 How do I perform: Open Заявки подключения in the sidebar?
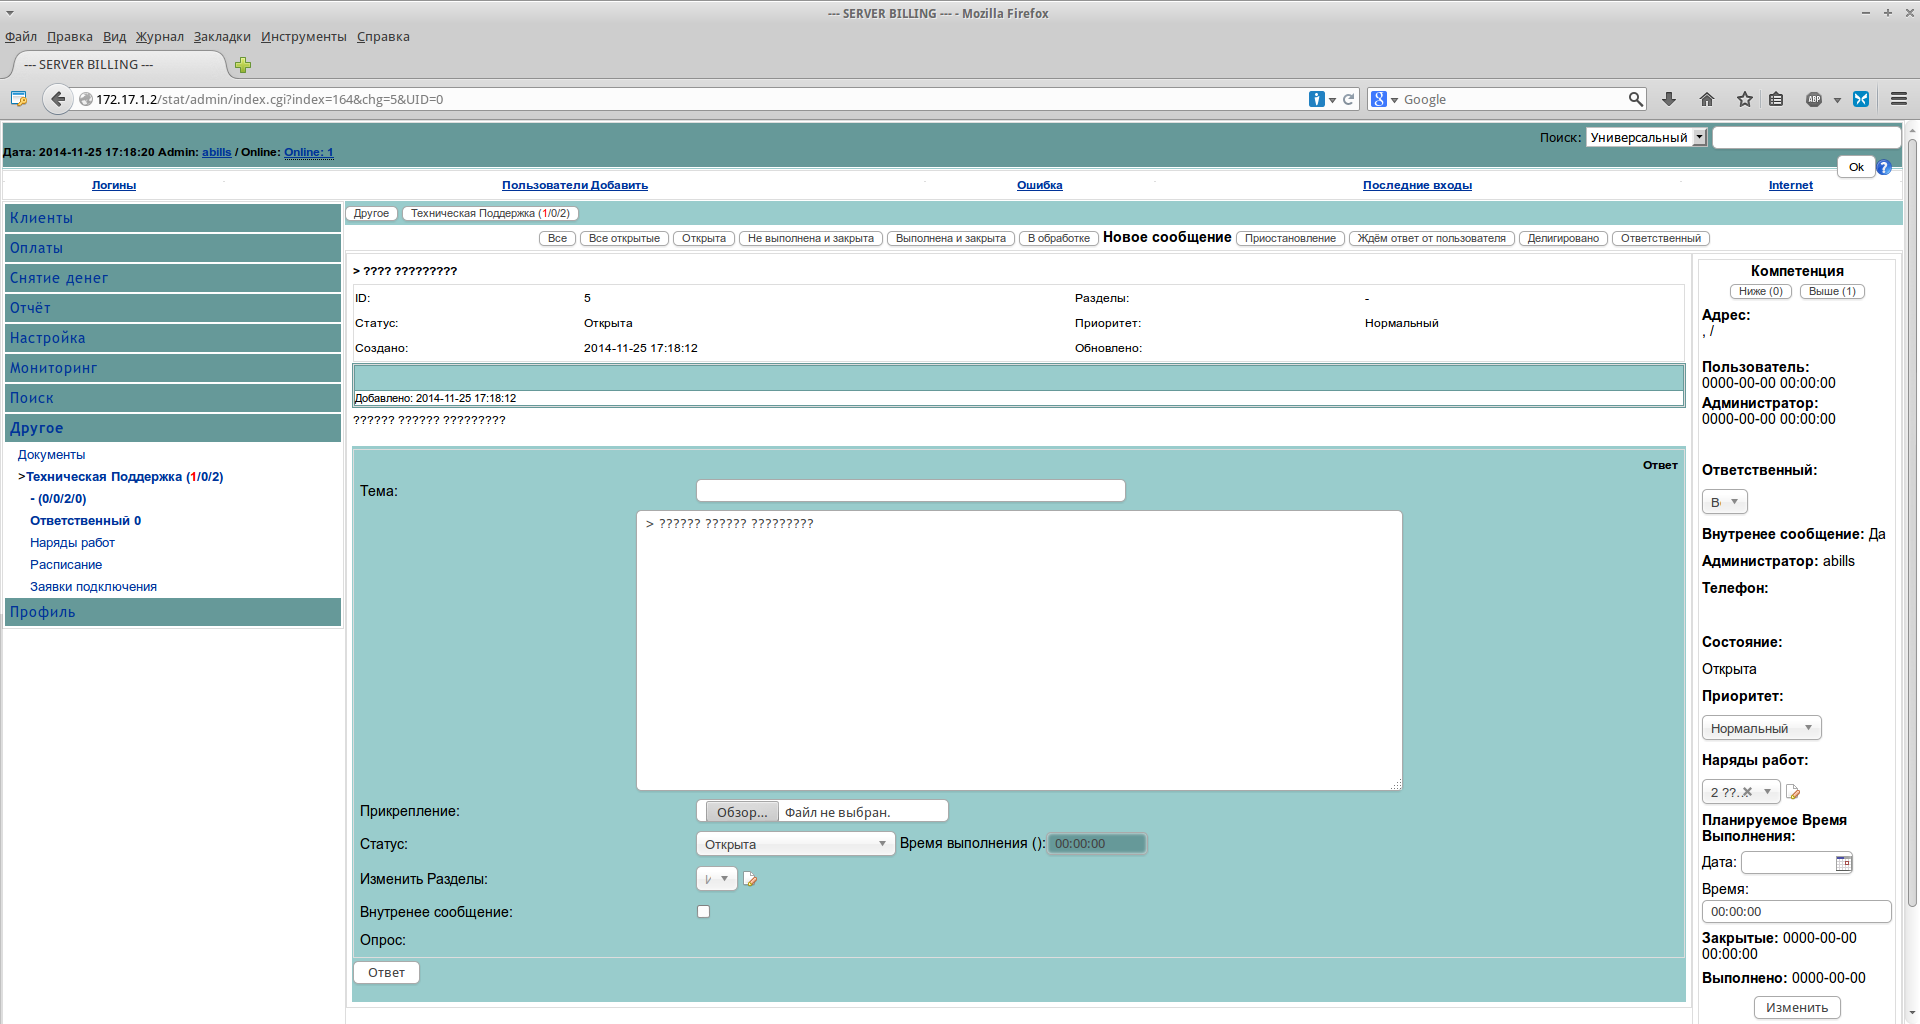coord(93,587)
